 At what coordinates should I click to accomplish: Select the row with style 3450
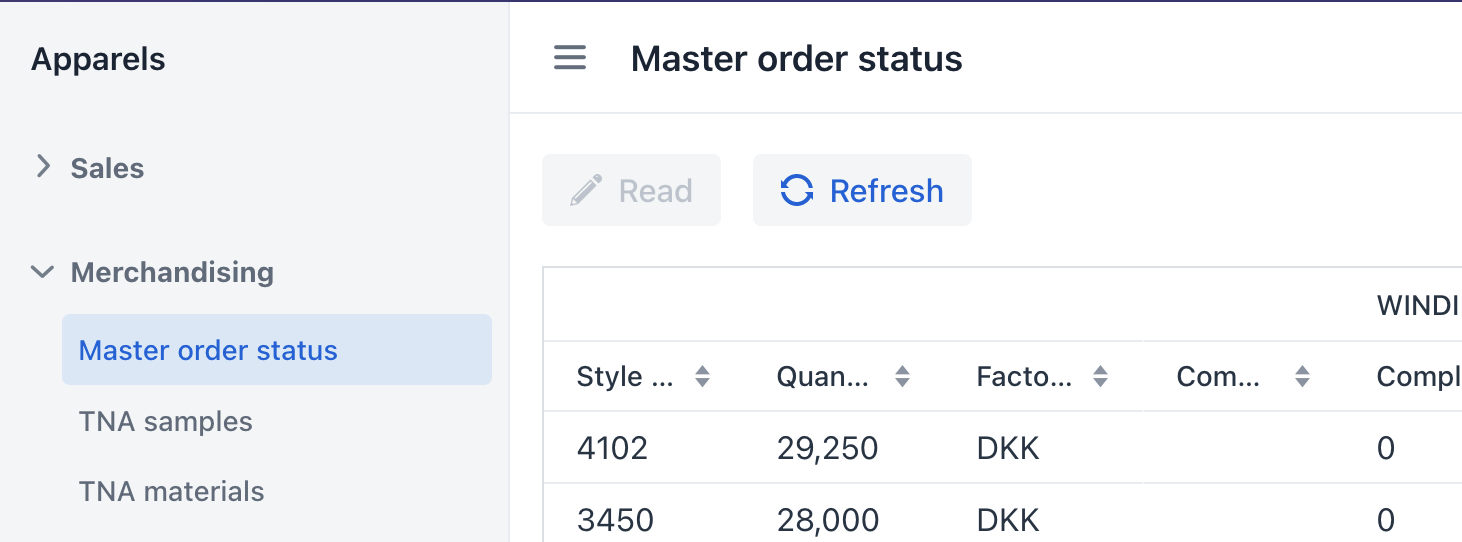1002,516
